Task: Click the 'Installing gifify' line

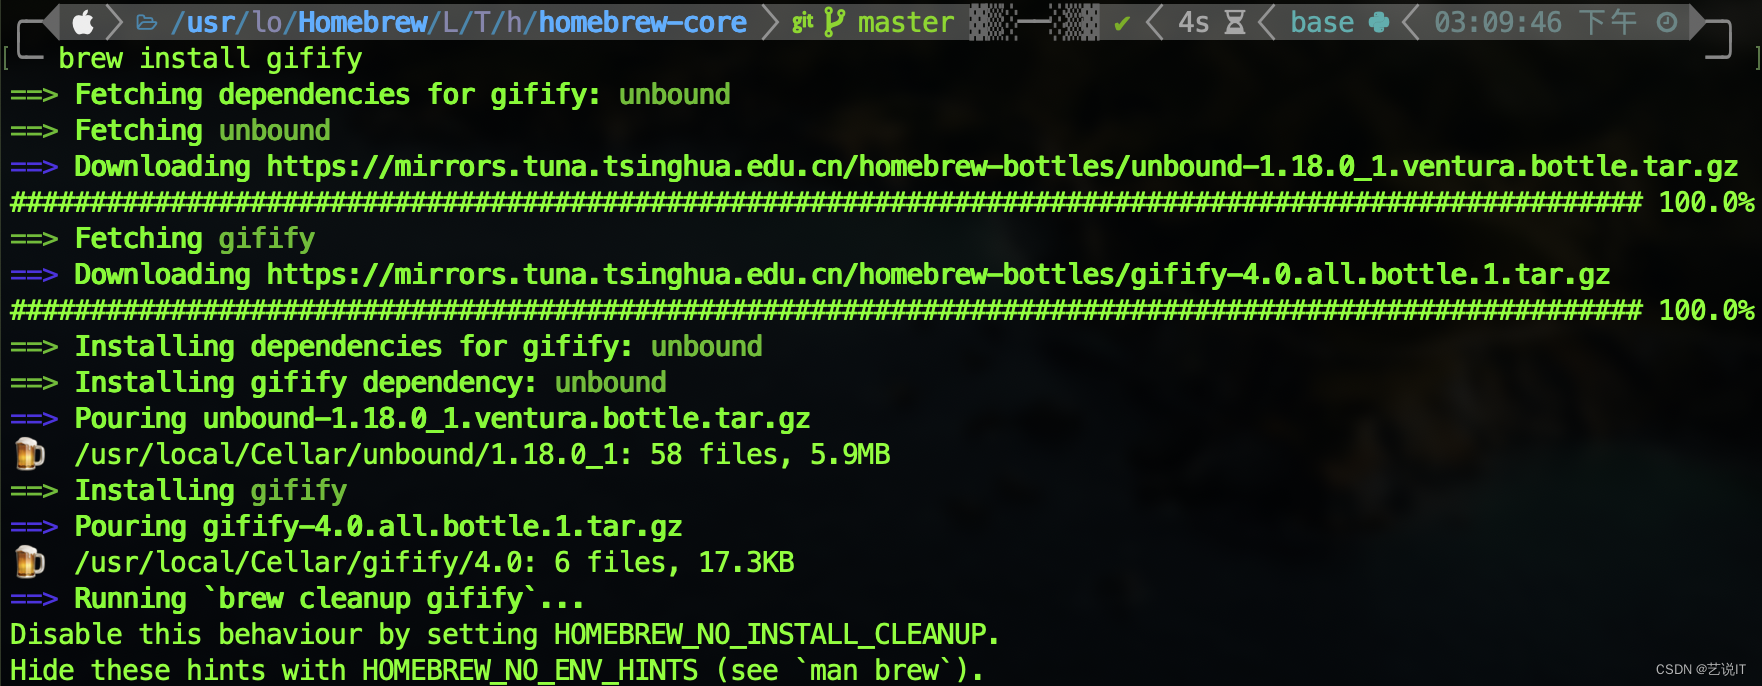Action: click(x=178, y=490)
